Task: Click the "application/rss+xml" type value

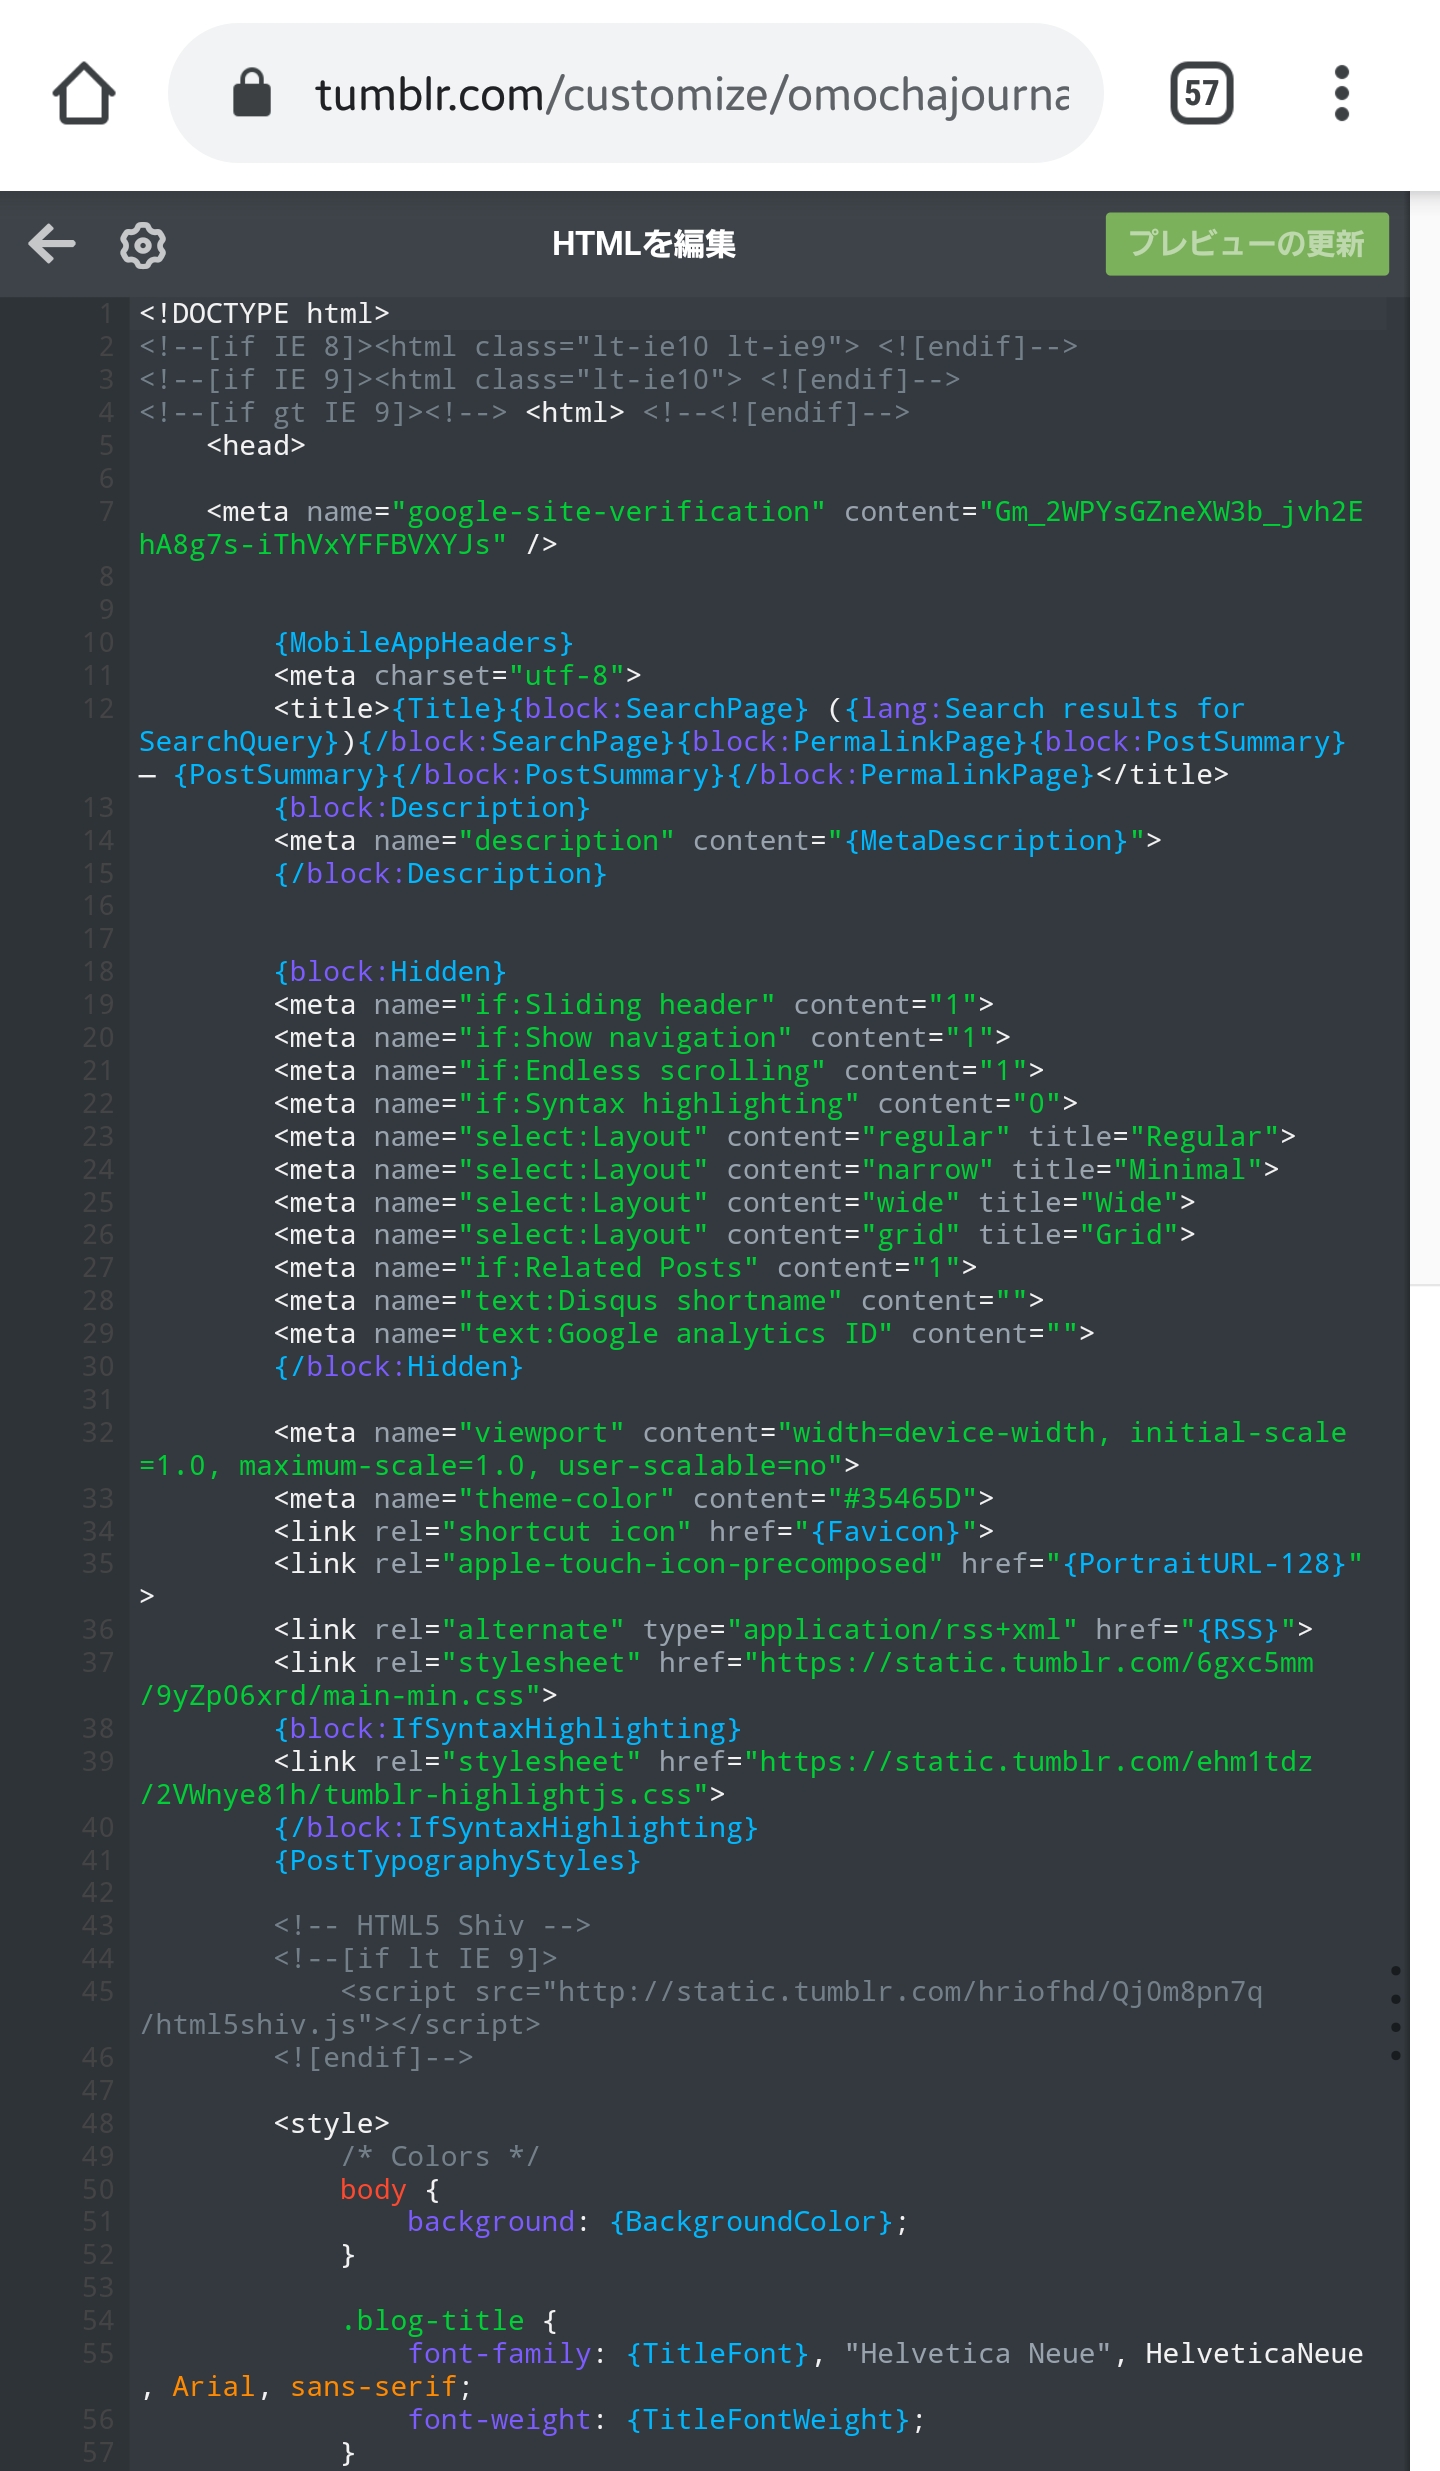Action: [902, 1630]
